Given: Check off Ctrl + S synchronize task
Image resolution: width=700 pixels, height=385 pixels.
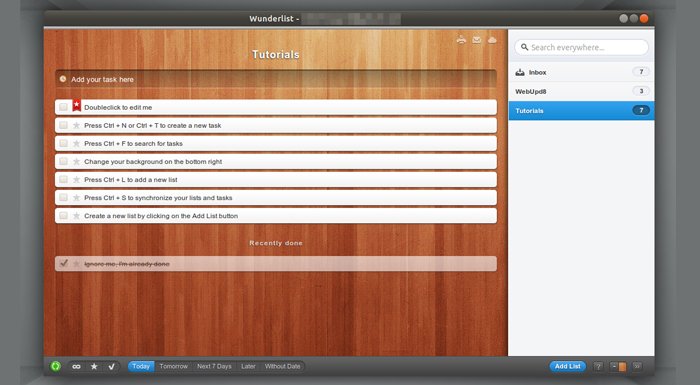Looking at the screenshot, I should point(63,197).
